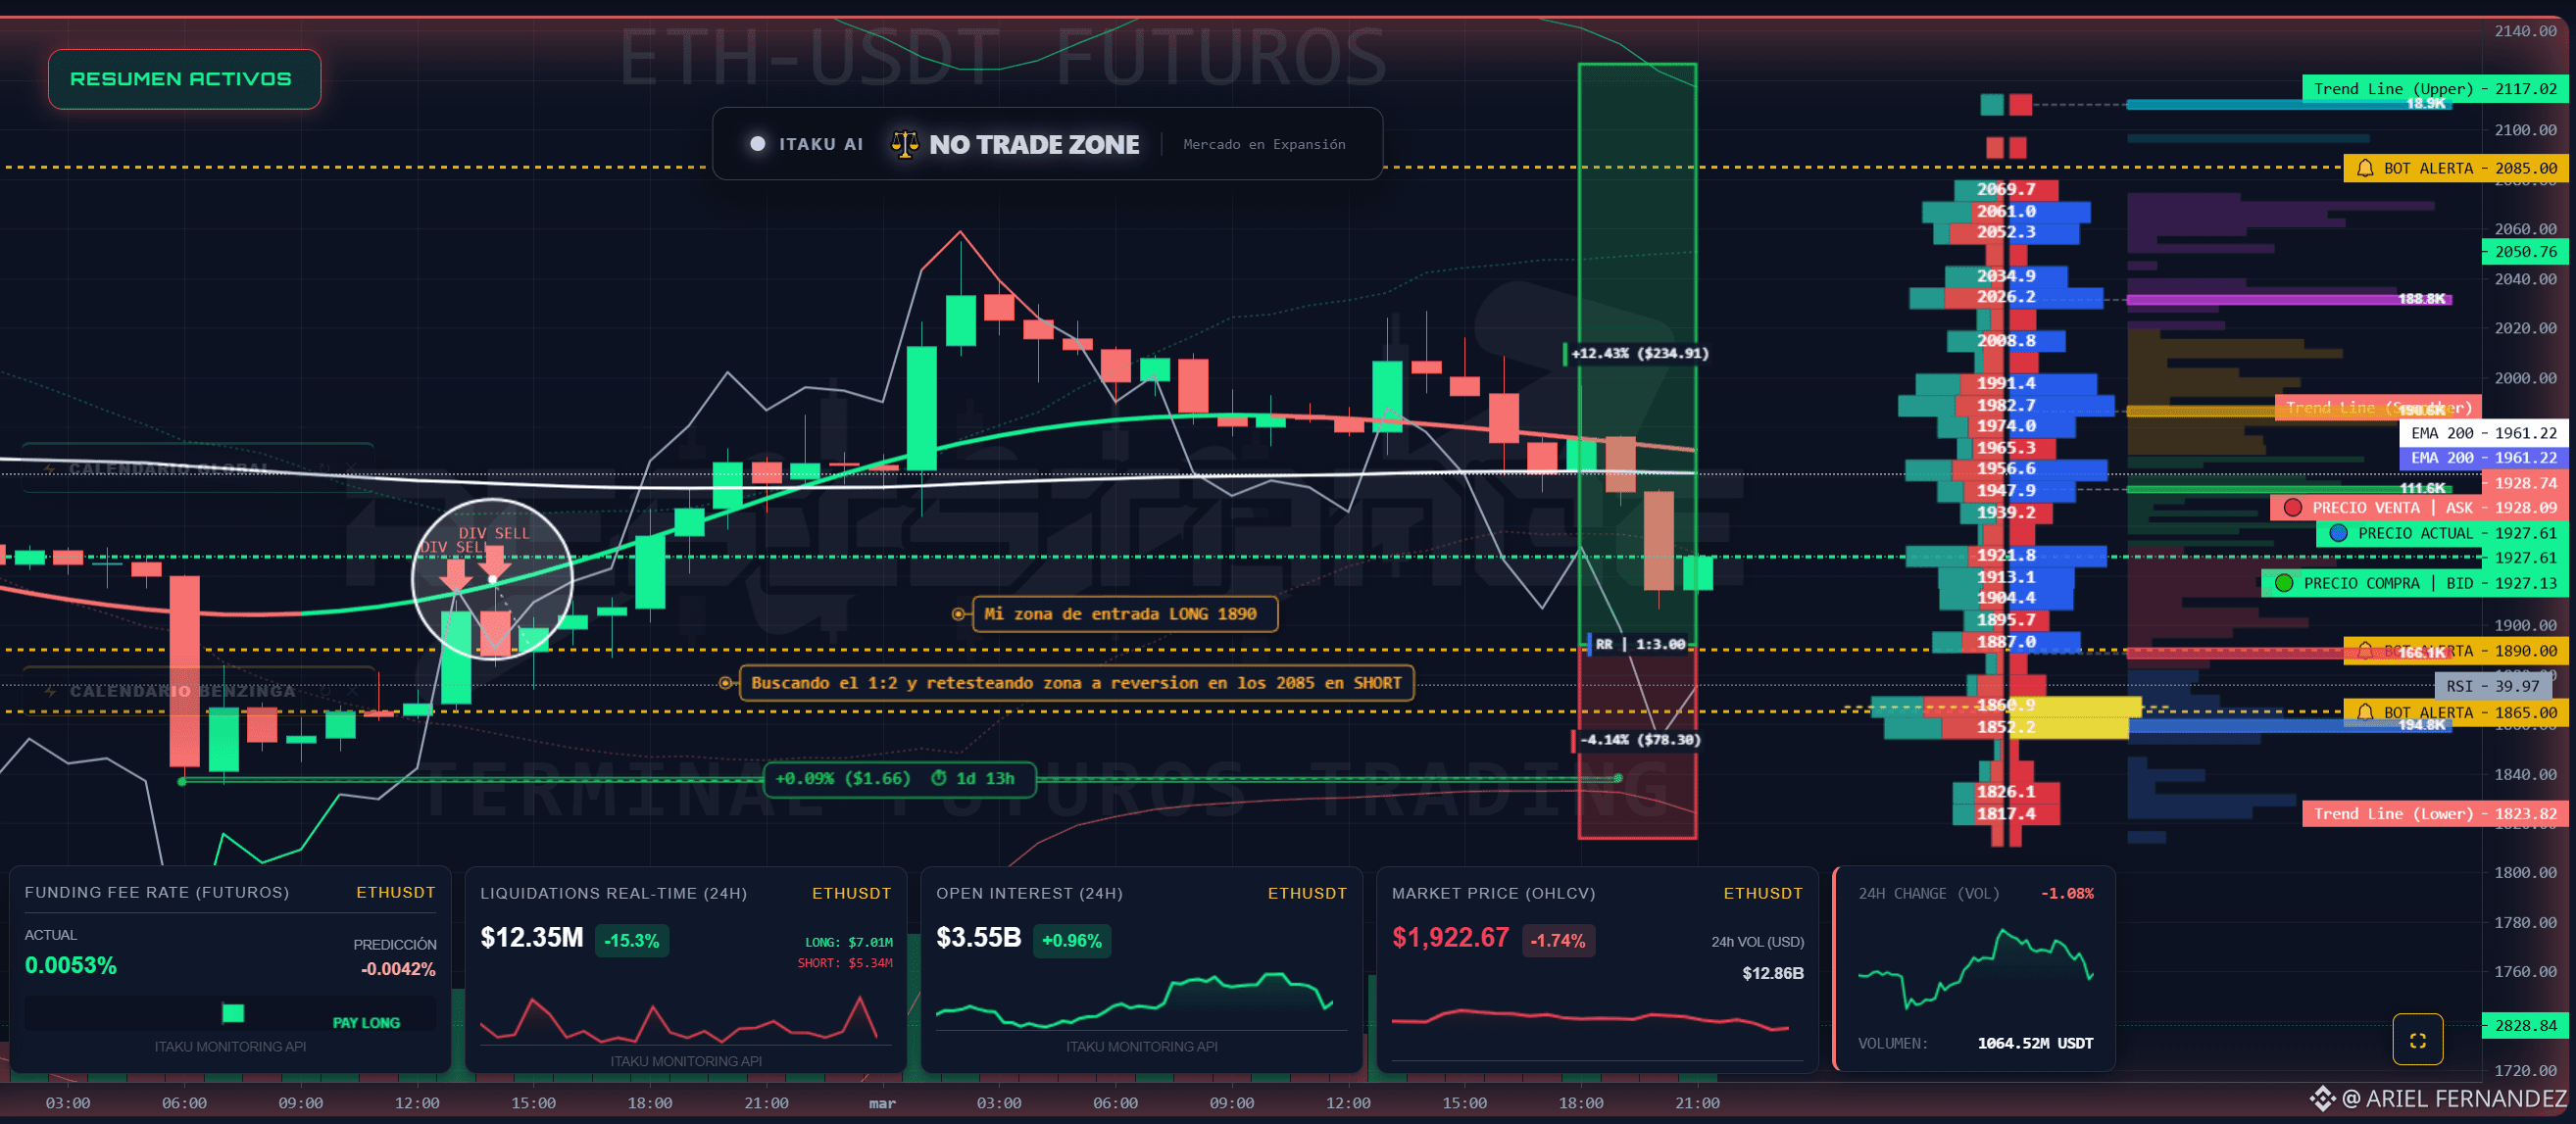Open the RESUMEN ACTIVOS panel button
2576x1124 pixels.
tap(184, 79)
